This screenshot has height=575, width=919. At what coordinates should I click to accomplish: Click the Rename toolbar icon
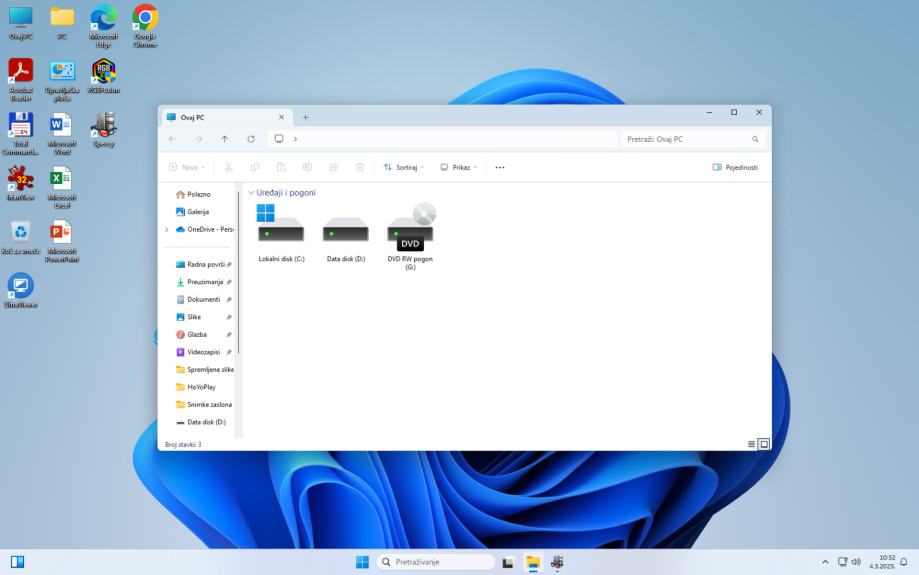click(307, 167)
